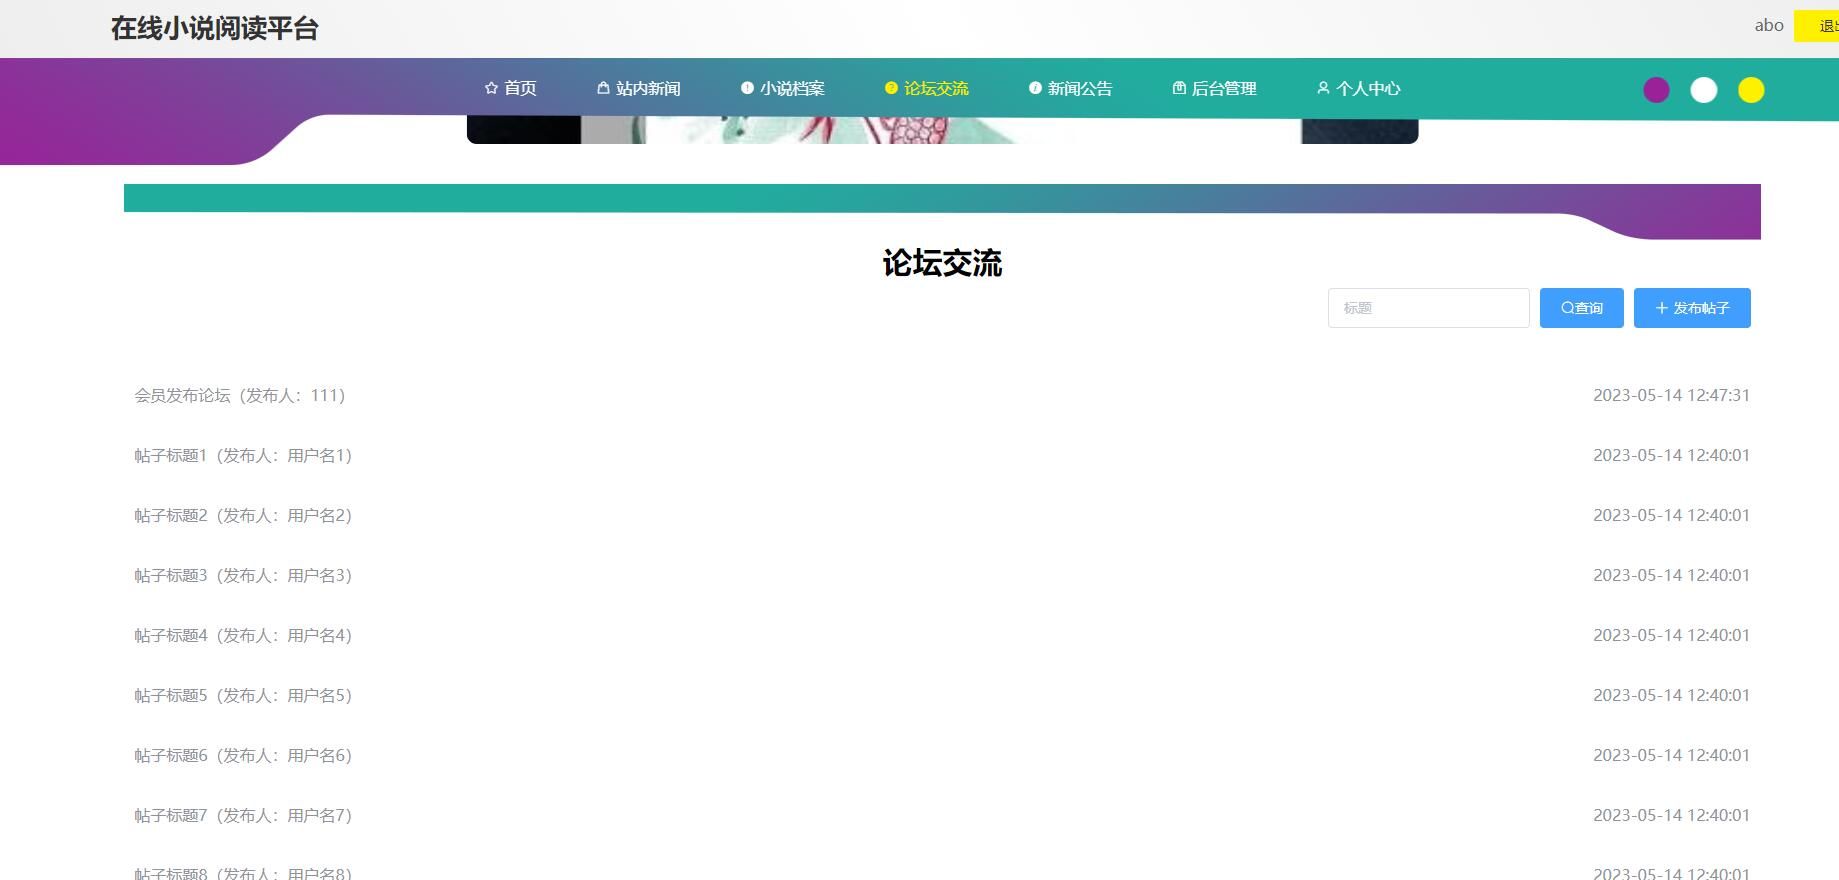Go to 个人中心 in navigation
Screen dimensions: 1839x880
coord(1359,88)
